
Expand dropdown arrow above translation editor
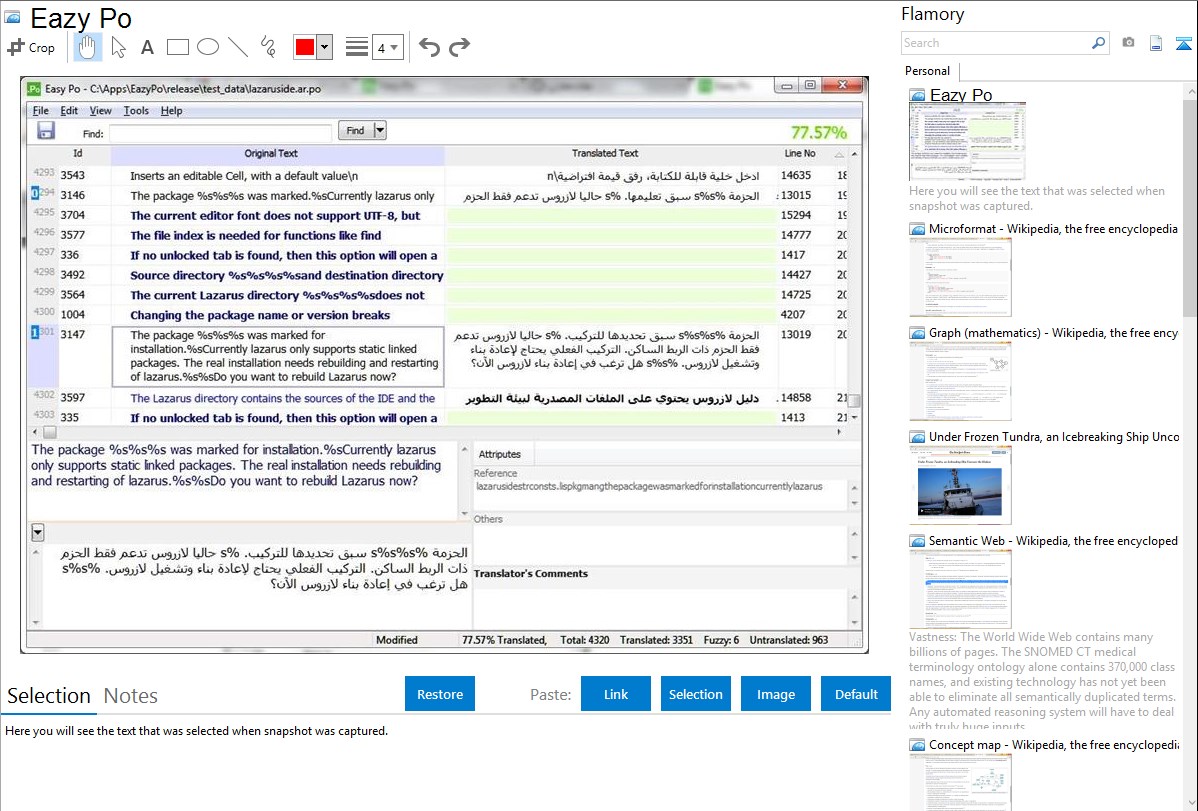click(x=37, y=532)
